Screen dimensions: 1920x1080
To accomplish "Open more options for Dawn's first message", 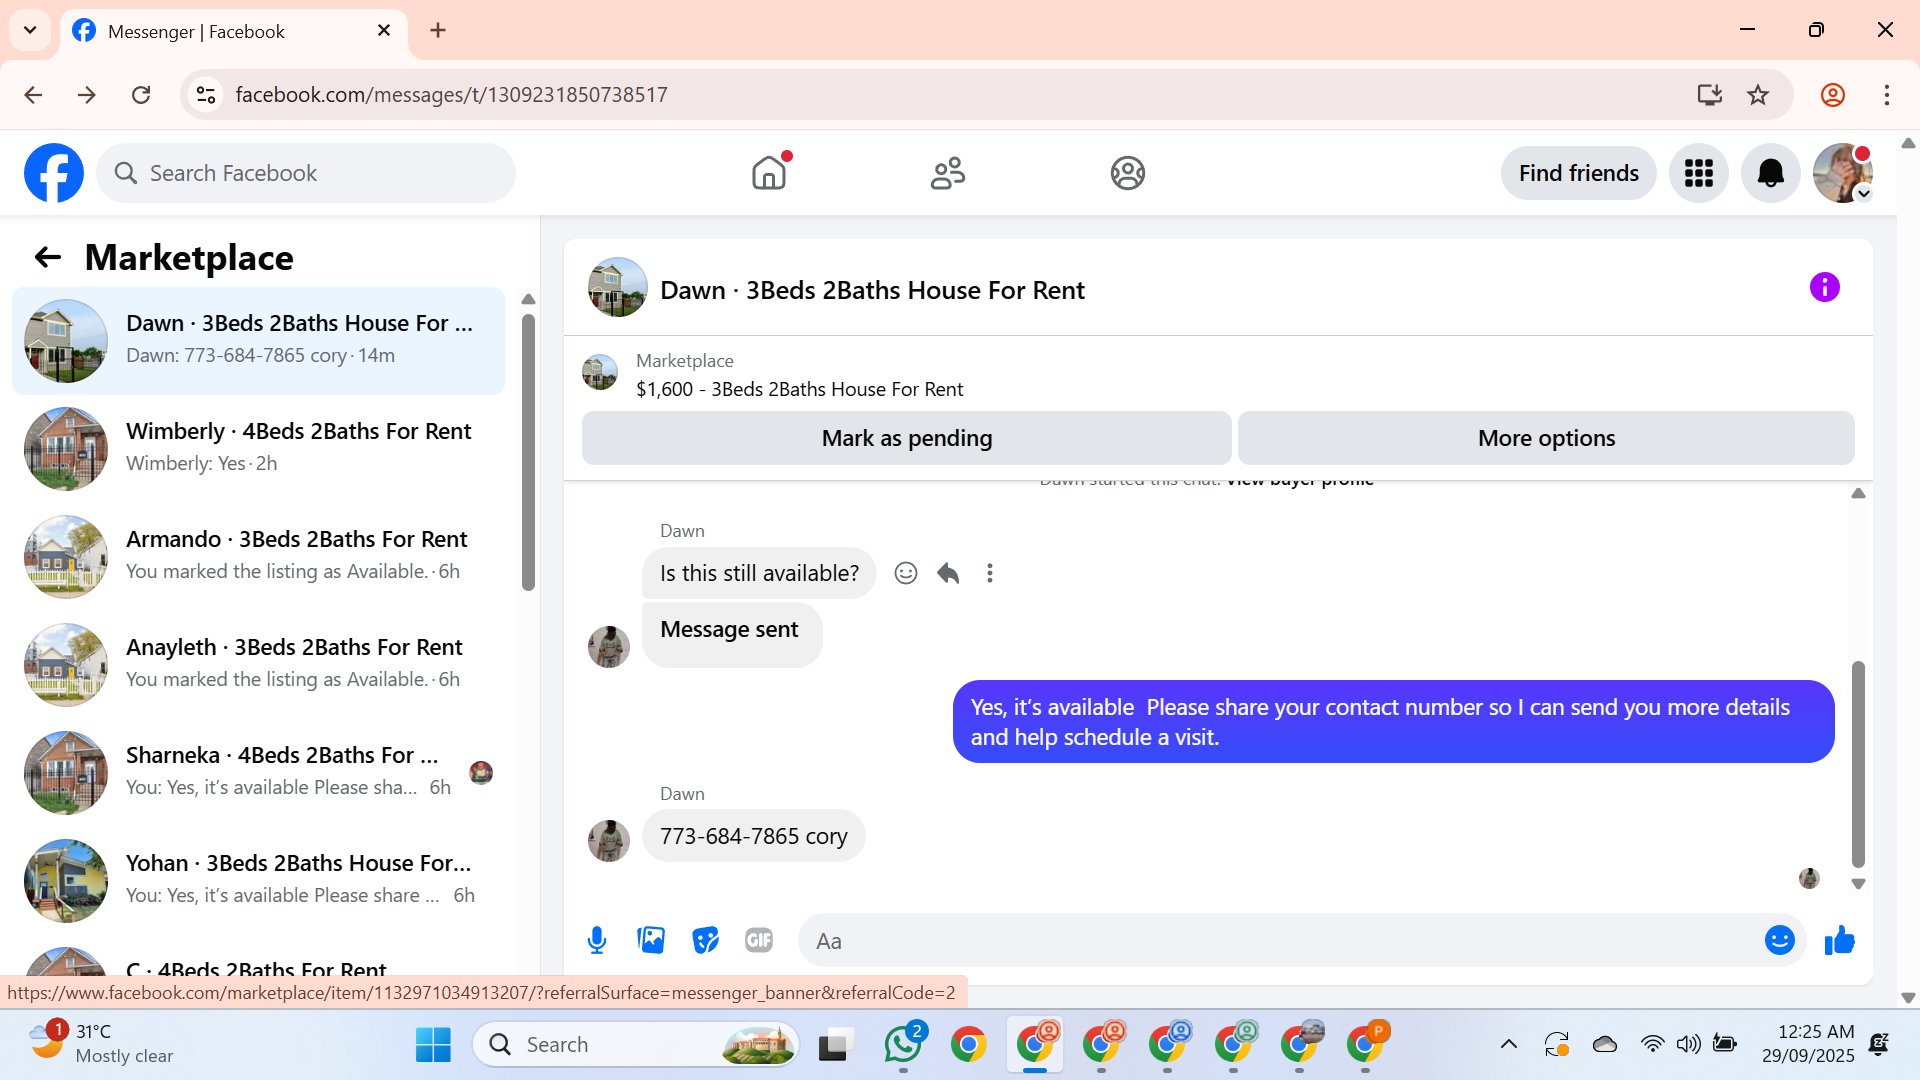I will (x=990, y=573).
